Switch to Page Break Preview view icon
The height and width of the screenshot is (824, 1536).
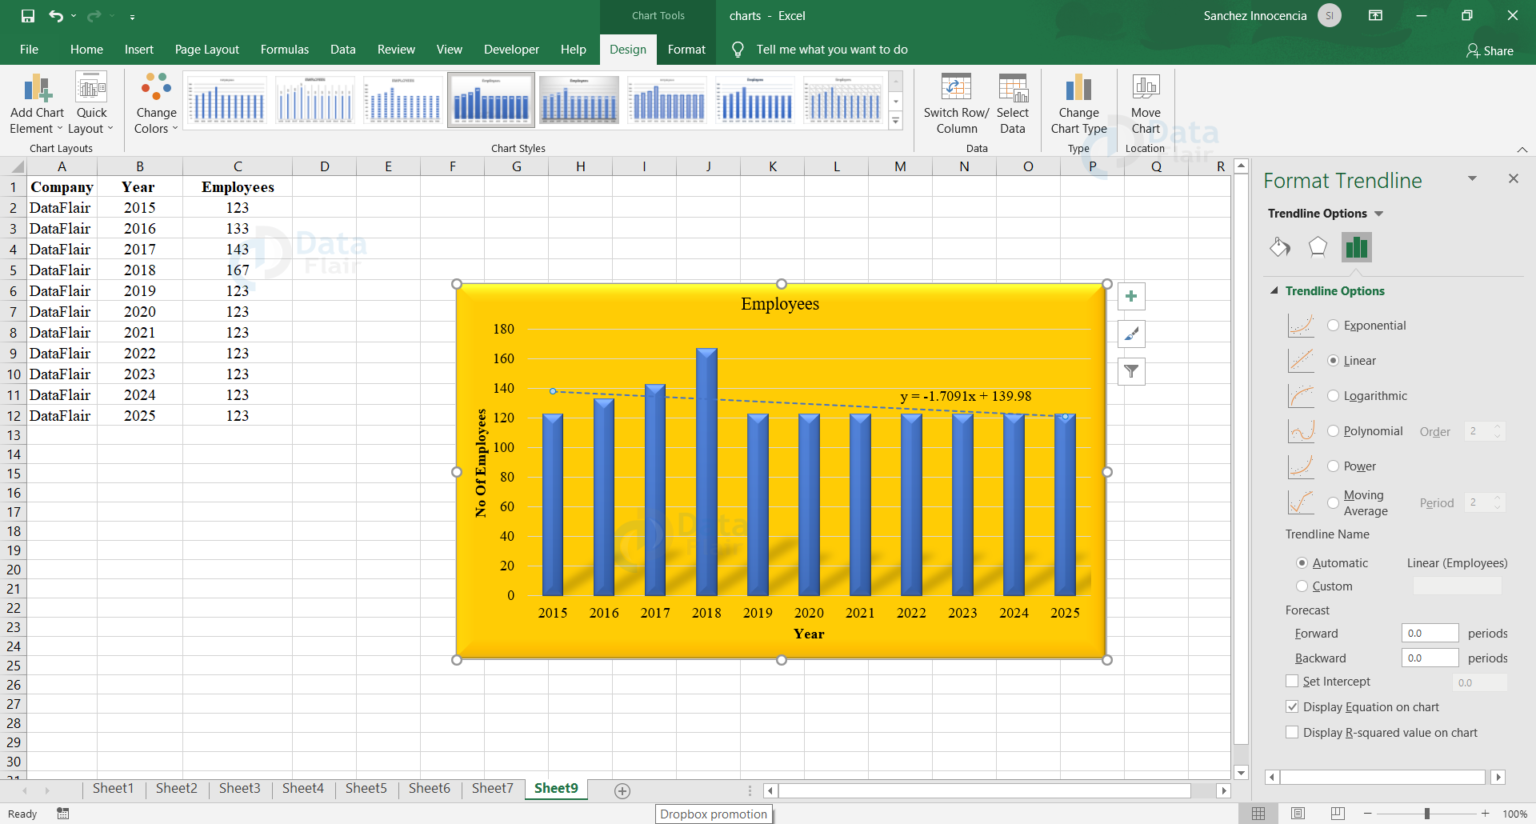(1337, 813)
